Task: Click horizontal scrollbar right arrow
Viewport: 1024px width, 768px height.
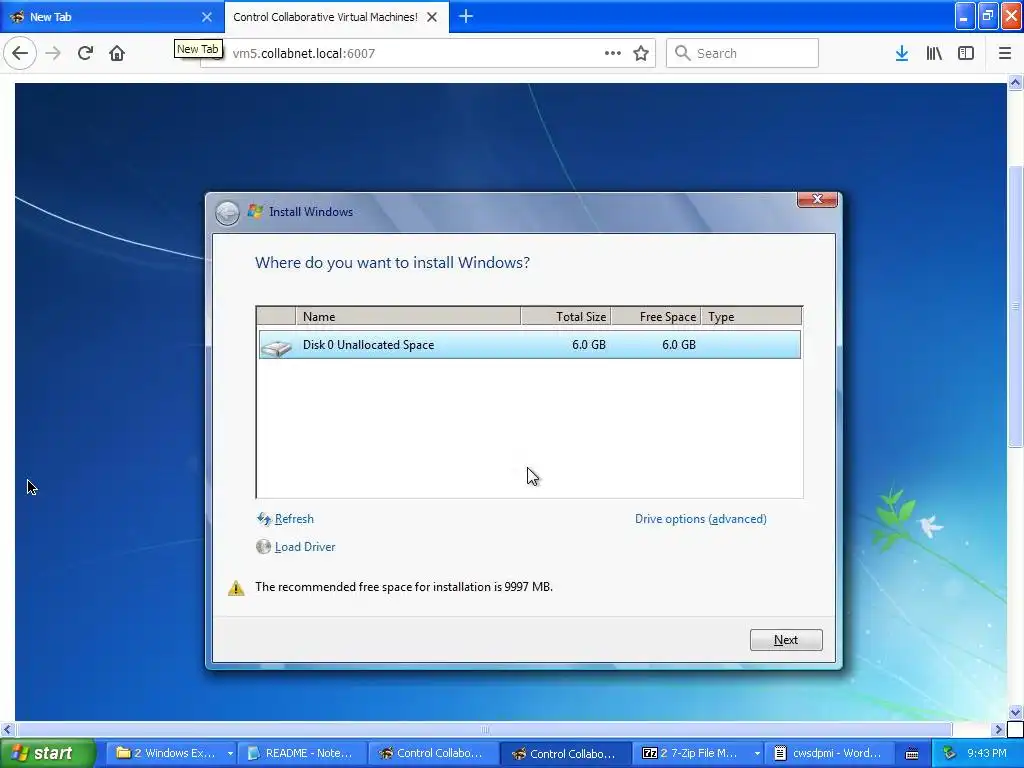Action: click(999, 729)
